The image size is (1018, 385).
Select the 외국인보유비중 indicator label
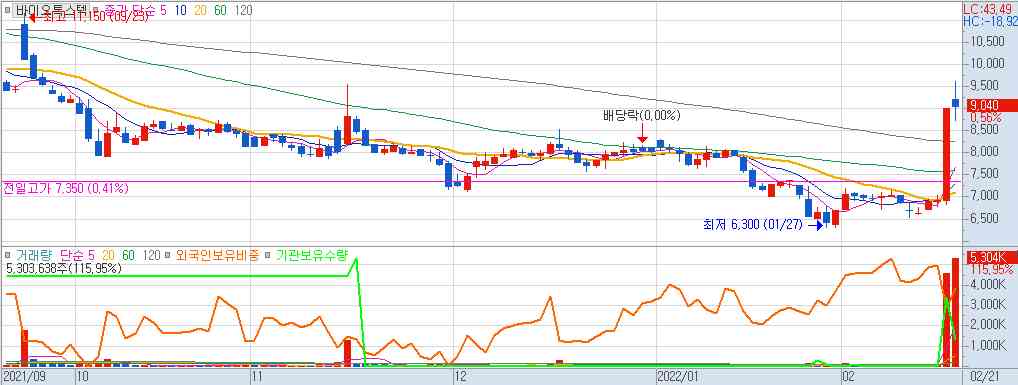point(218,255)
